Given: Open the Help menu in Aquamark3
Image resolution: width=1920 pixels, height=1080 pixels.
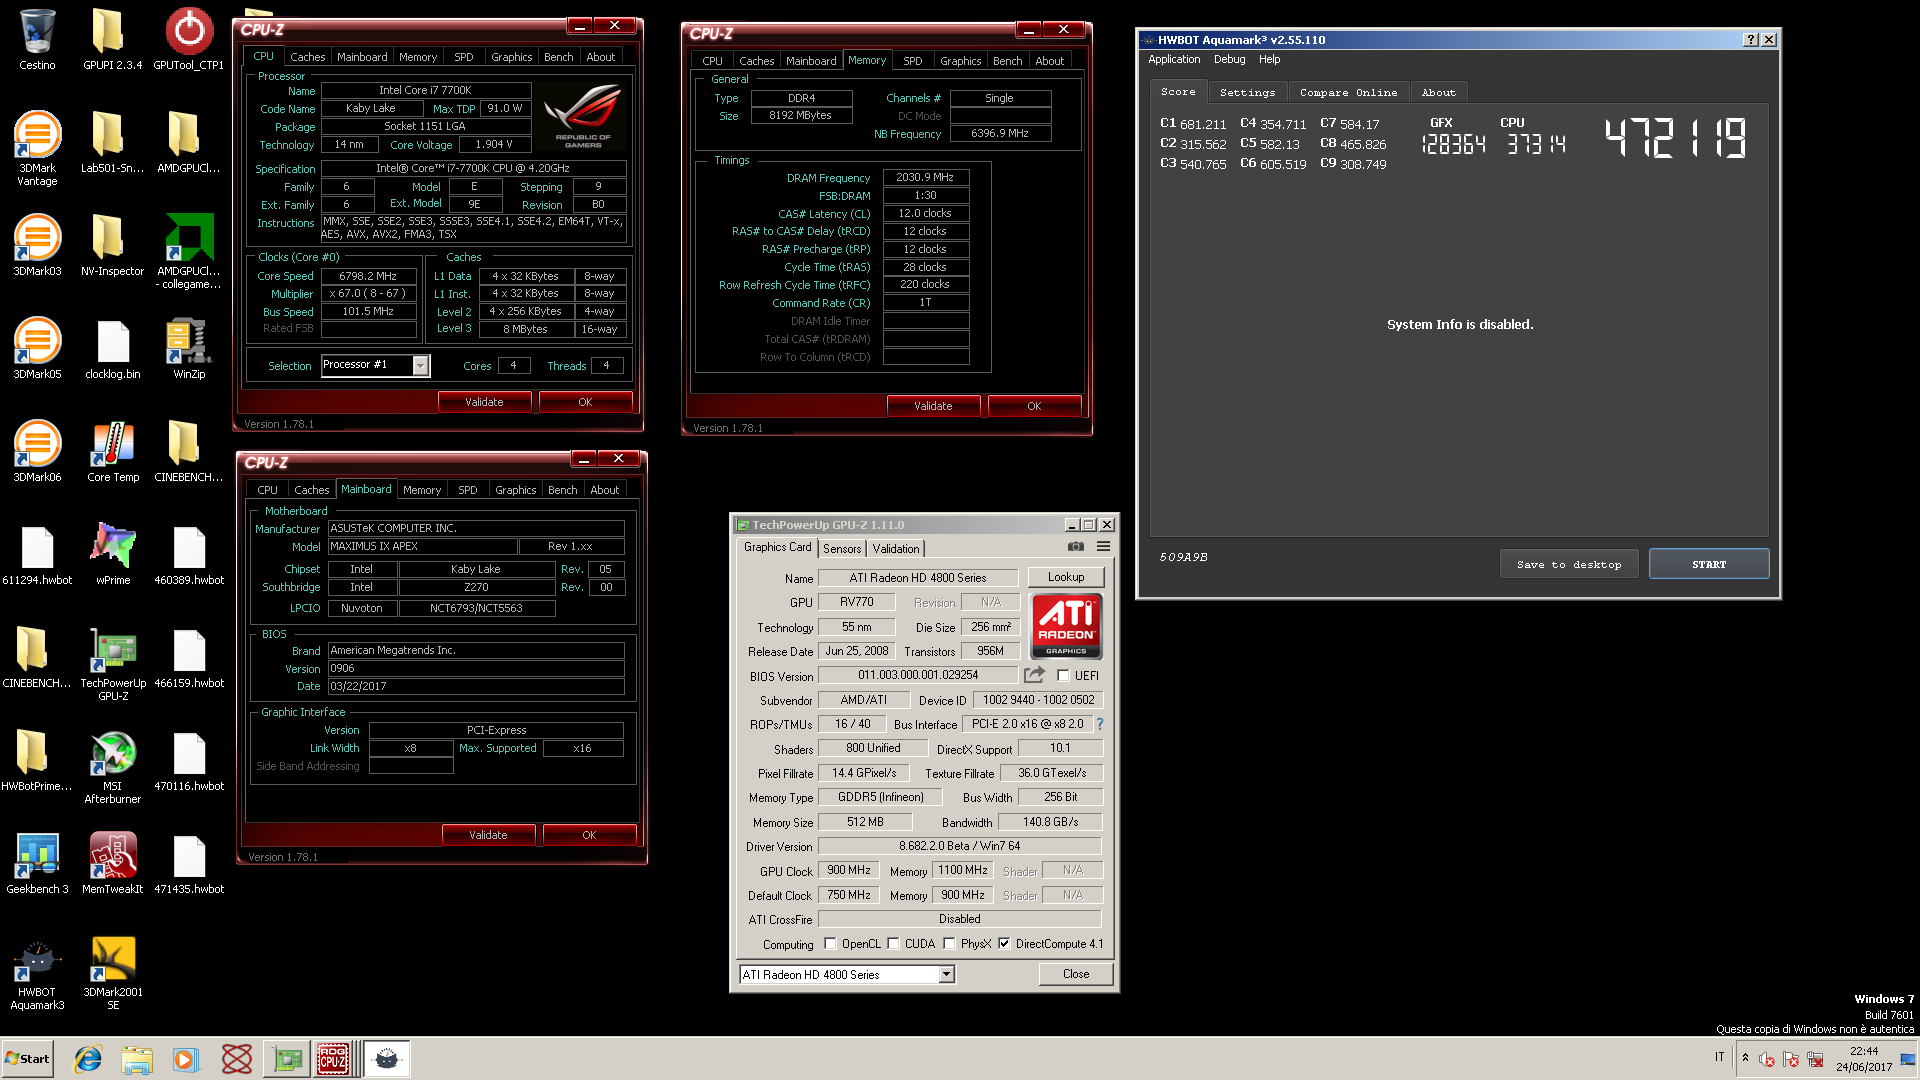Looking at the screenshot, I should [1269, 59].
